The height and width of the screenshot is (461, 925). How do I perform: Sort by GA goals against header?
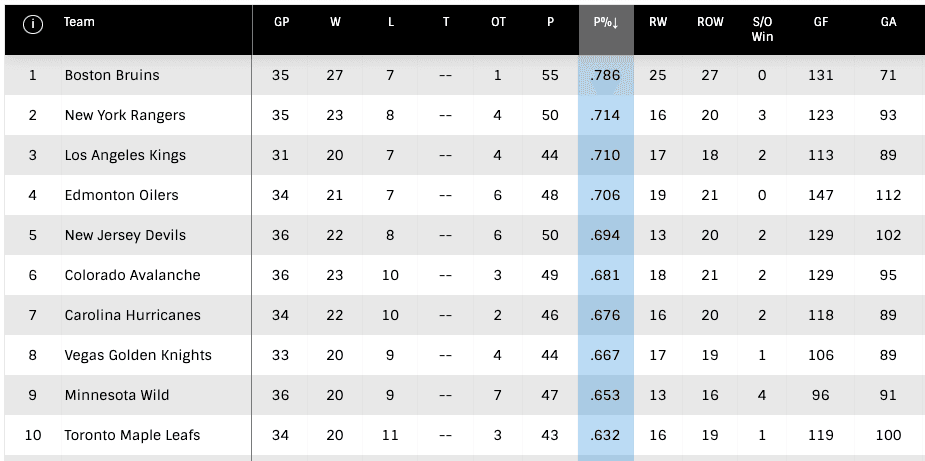(888, 22)
